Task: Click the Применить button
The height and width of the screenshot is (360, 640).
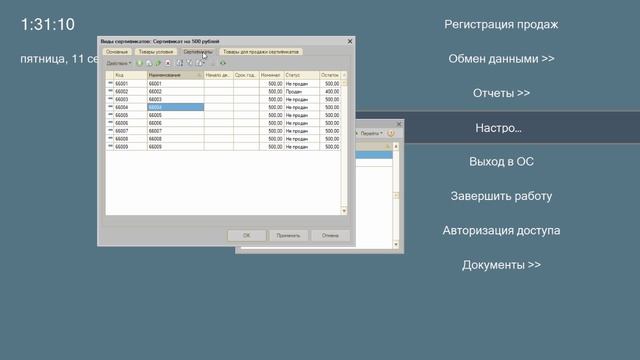Action: [288, 236]
